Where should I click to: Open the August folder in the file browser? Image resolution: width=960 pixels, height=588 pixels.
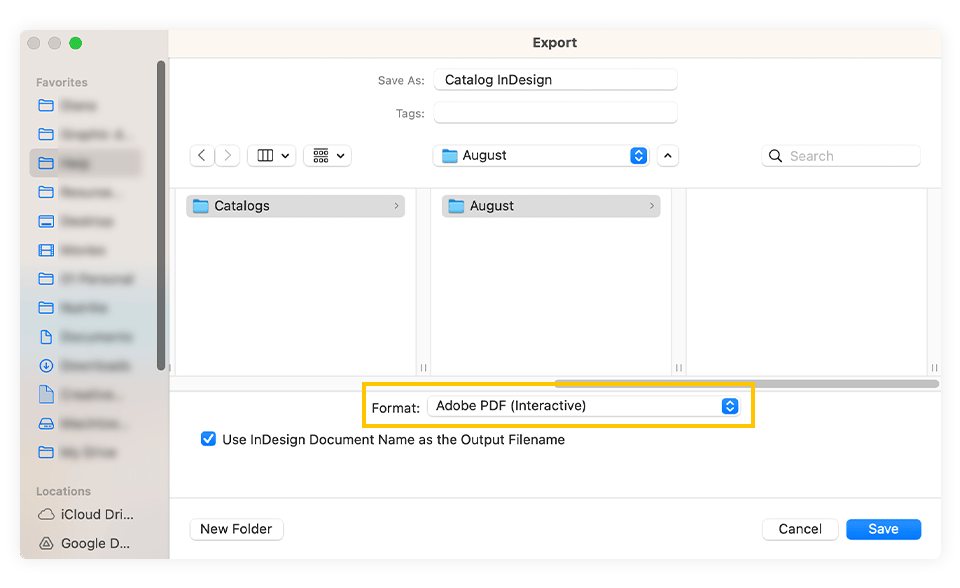coord(489,205)
